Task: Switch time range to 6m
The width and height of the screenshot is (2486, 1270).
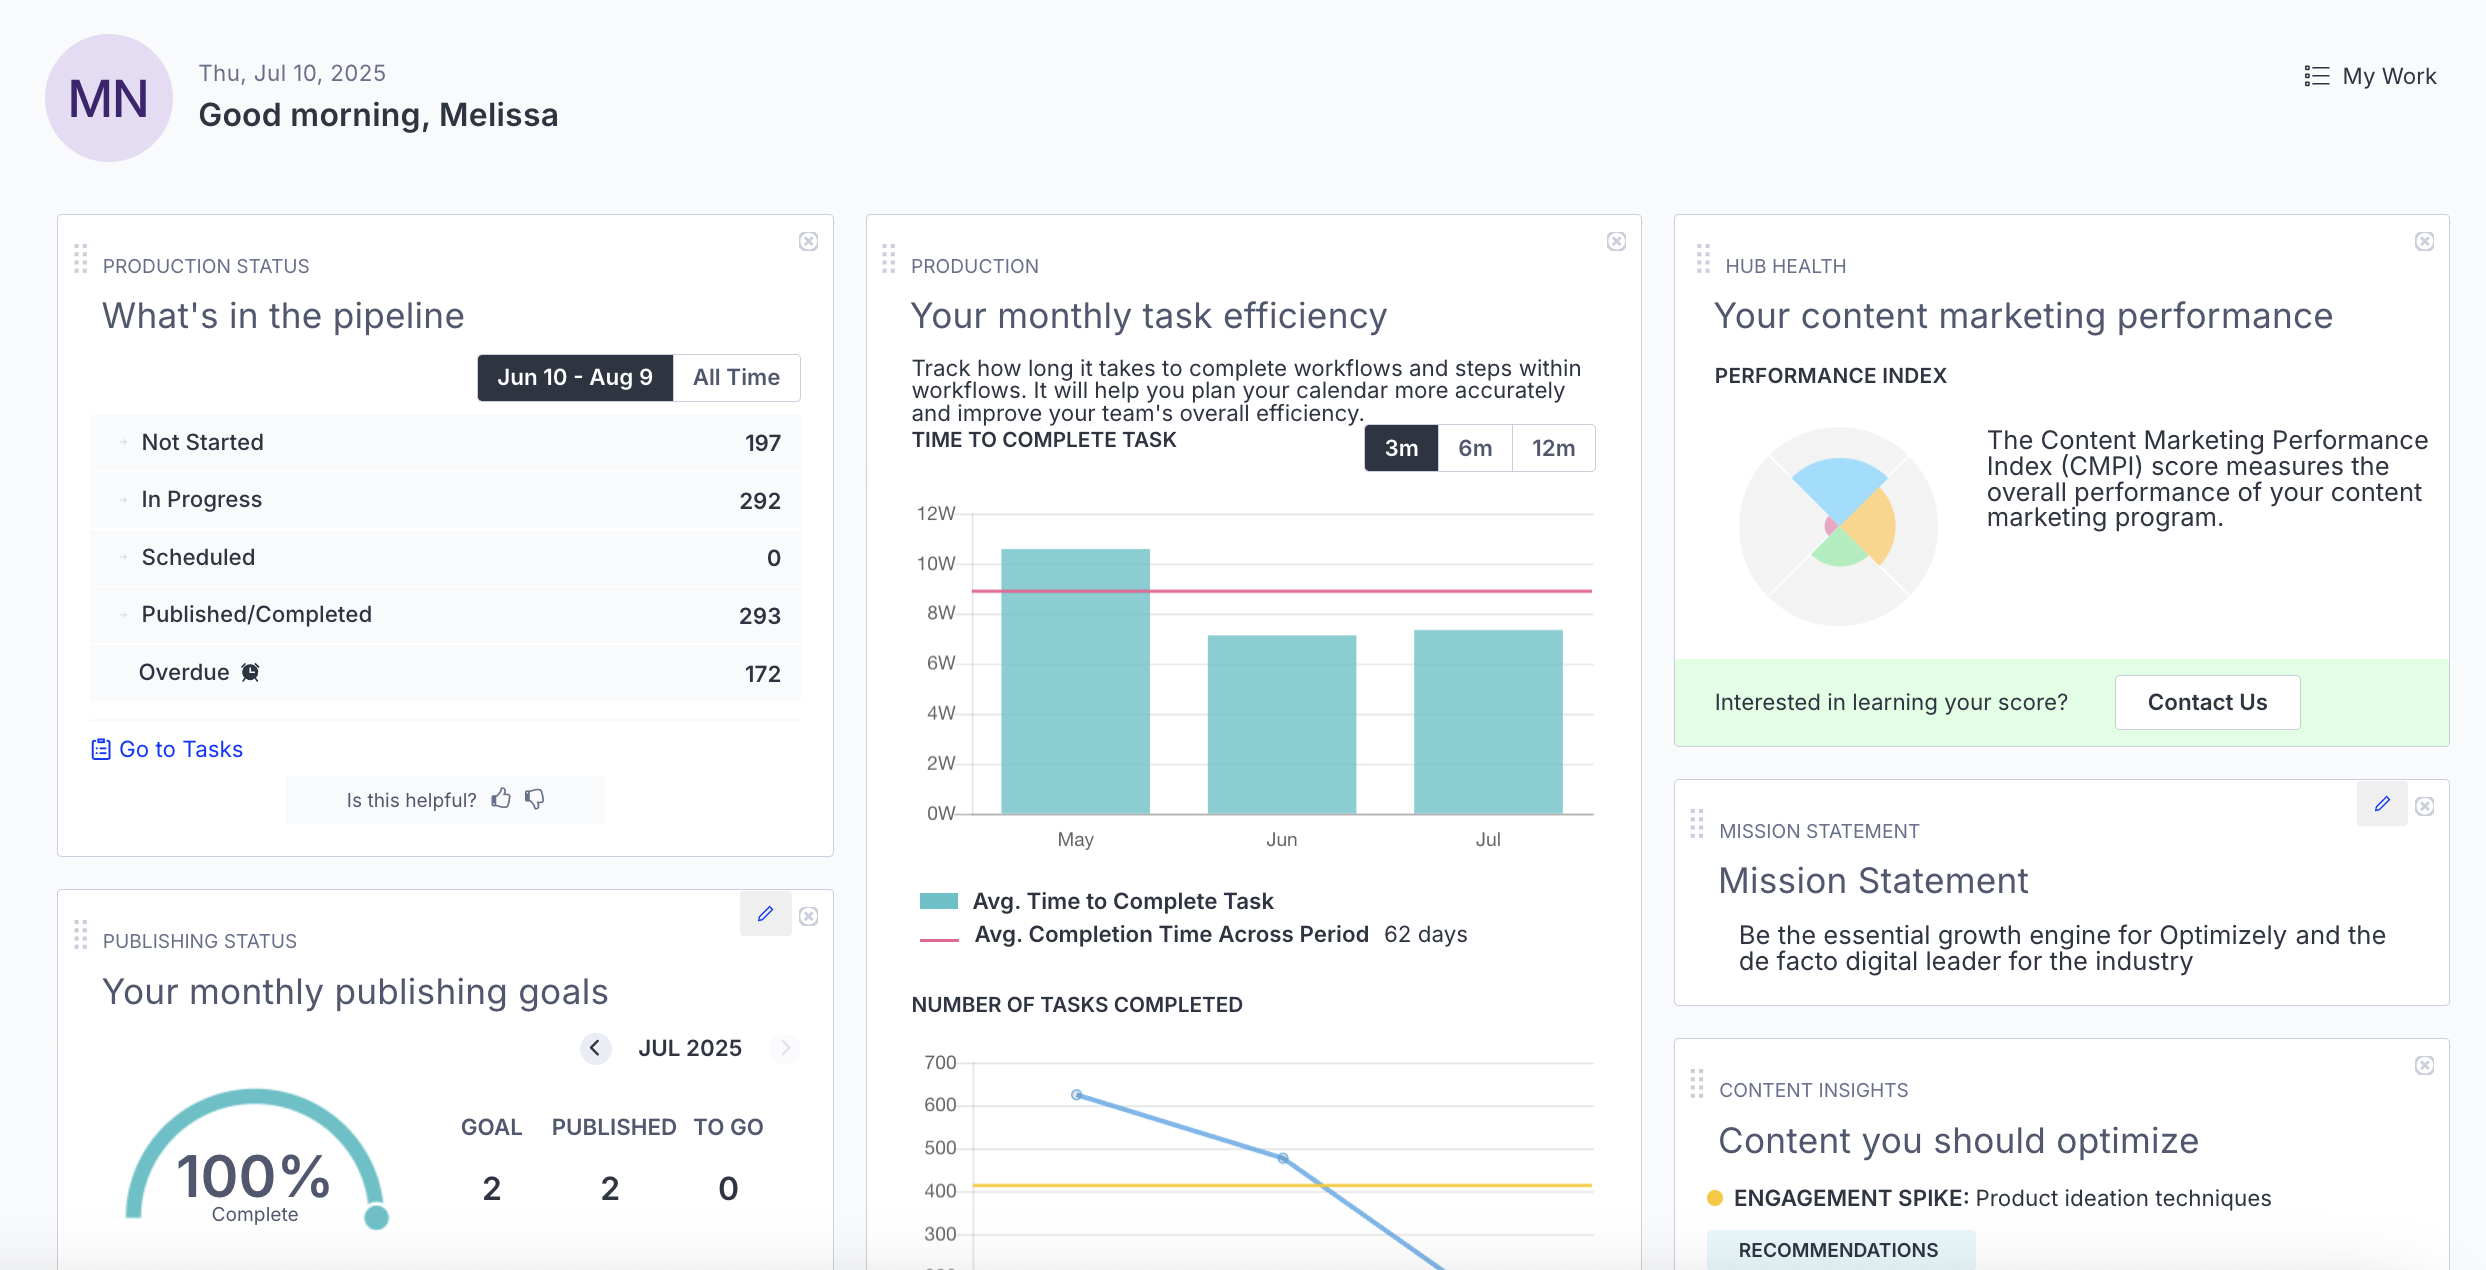Action: coord(1474,448)
